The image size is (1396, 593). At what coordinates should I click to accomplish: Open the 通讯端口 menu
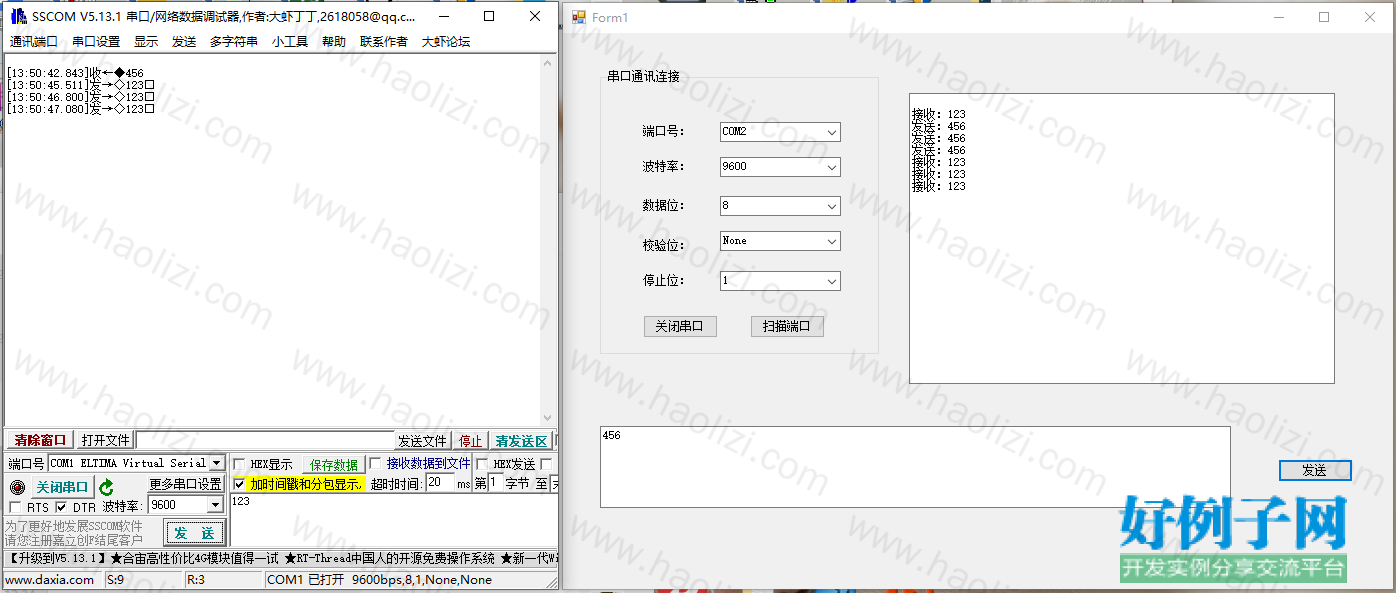coord(34,42)
